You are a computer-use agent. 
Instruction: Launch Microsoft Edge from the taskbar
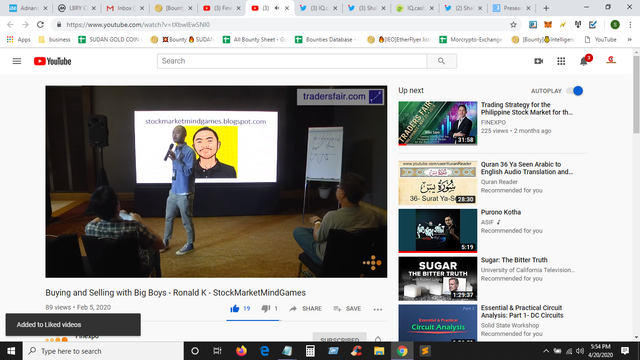(x=264, y=351)
